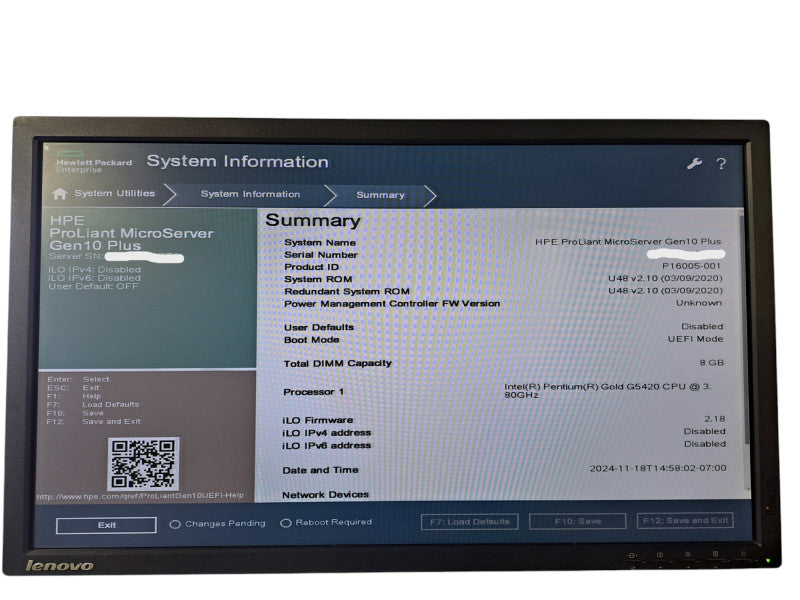Open the ProLiantGen10UEFI-Help URL link
This screenshot has width=800, height=600.
pos(140,495)
